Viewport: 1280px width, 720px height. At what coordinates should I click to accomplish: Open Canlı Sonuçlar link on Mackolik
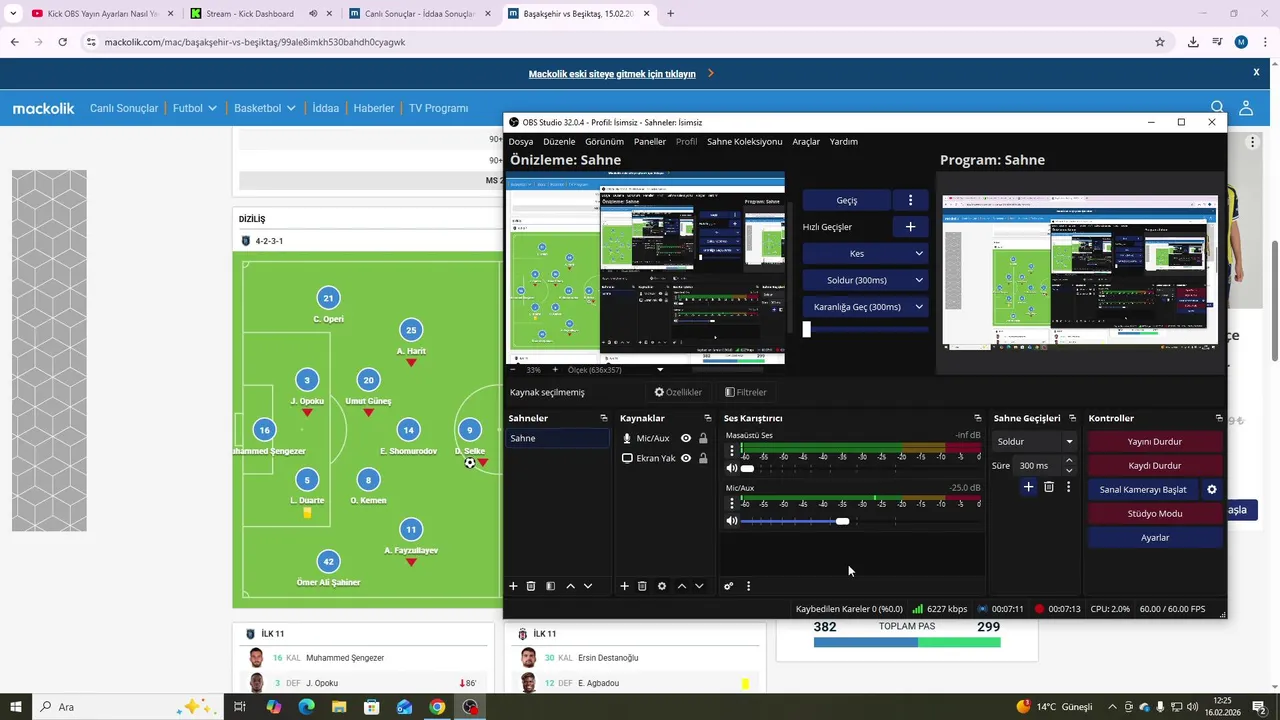(124, 108)
